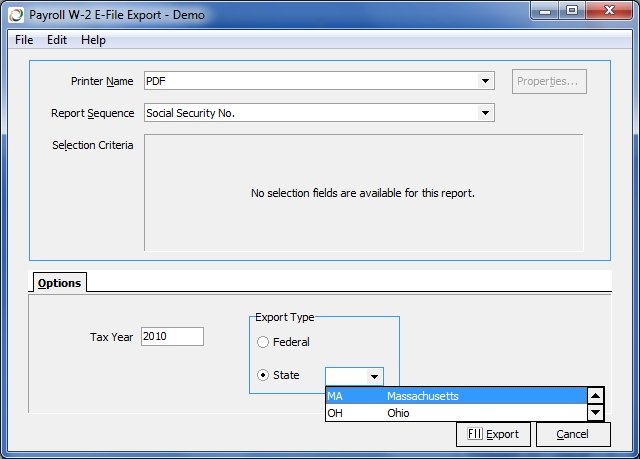Click the application icon in title bar
Viewport: 640px width, 459px height.
click(x=15, y=13)
